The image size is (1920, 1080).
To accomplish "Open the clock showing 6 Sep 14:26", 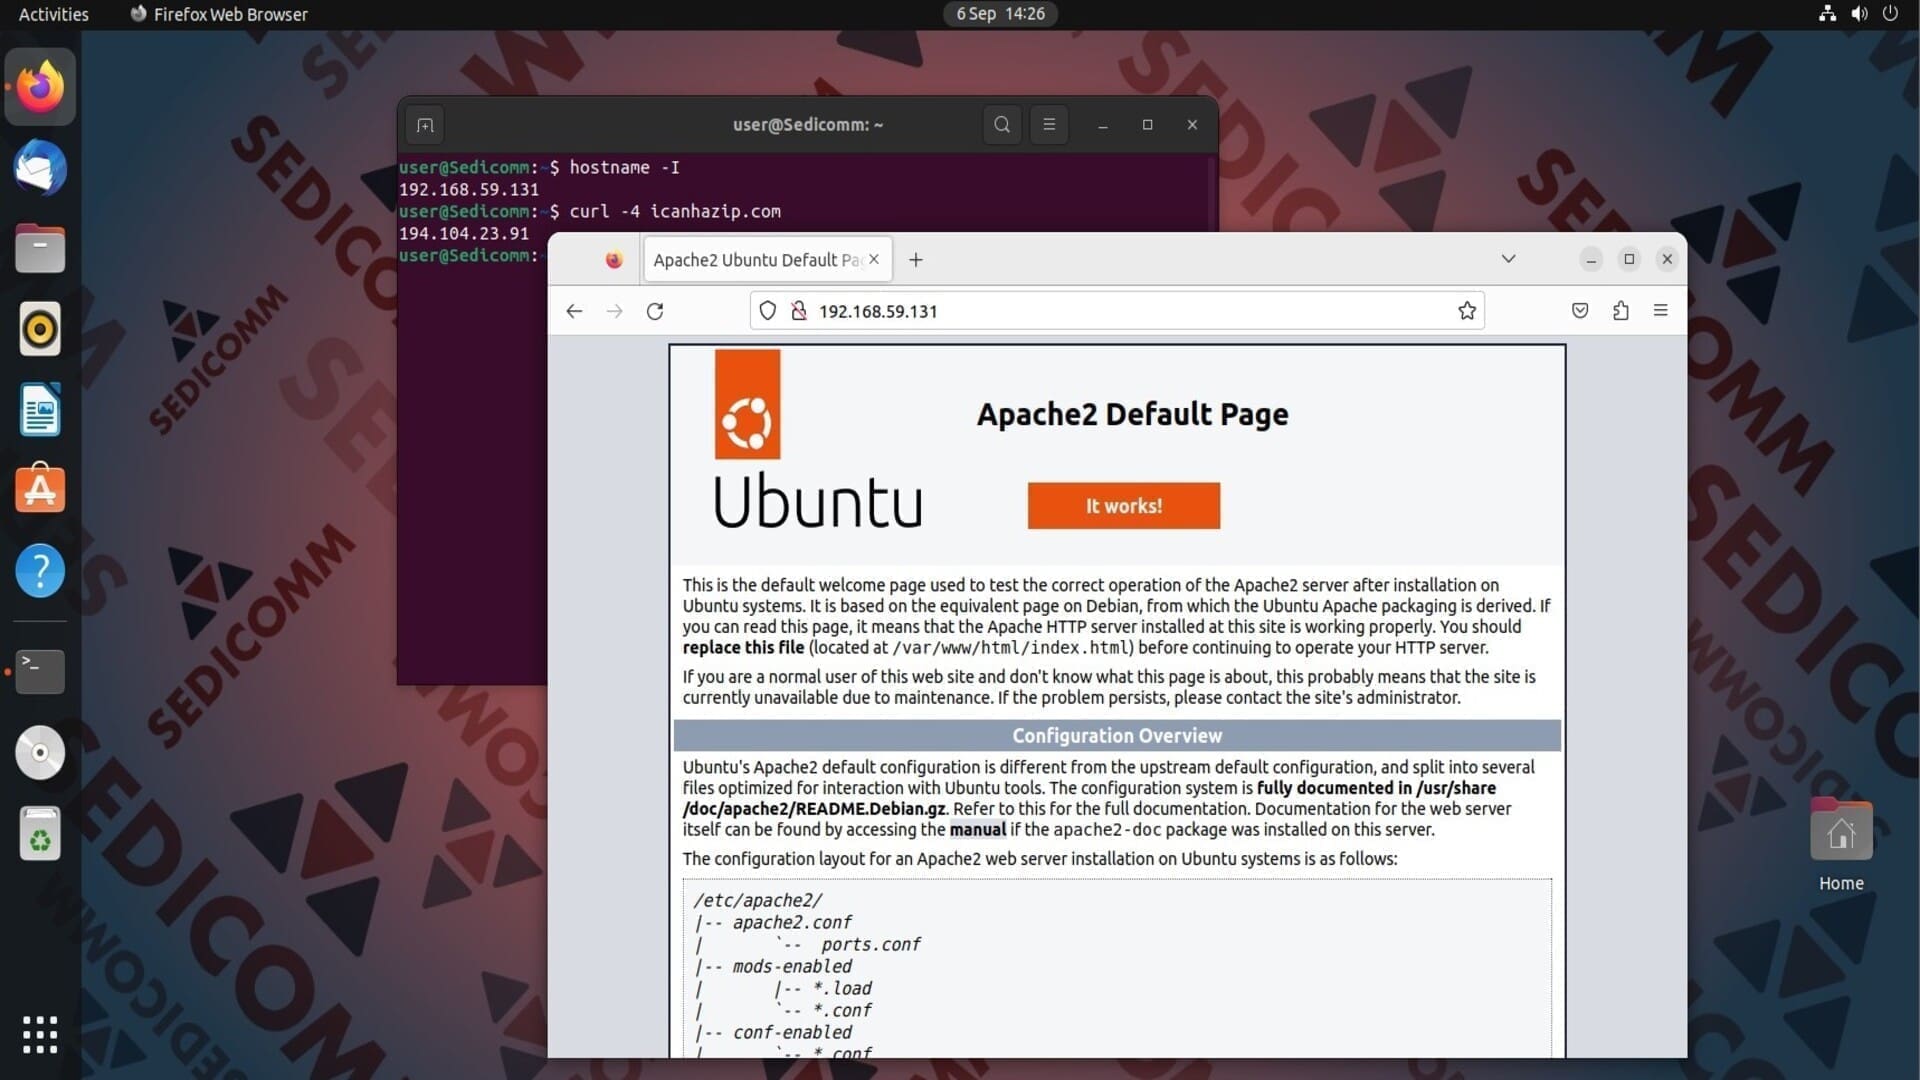I will pos(1000,14).
